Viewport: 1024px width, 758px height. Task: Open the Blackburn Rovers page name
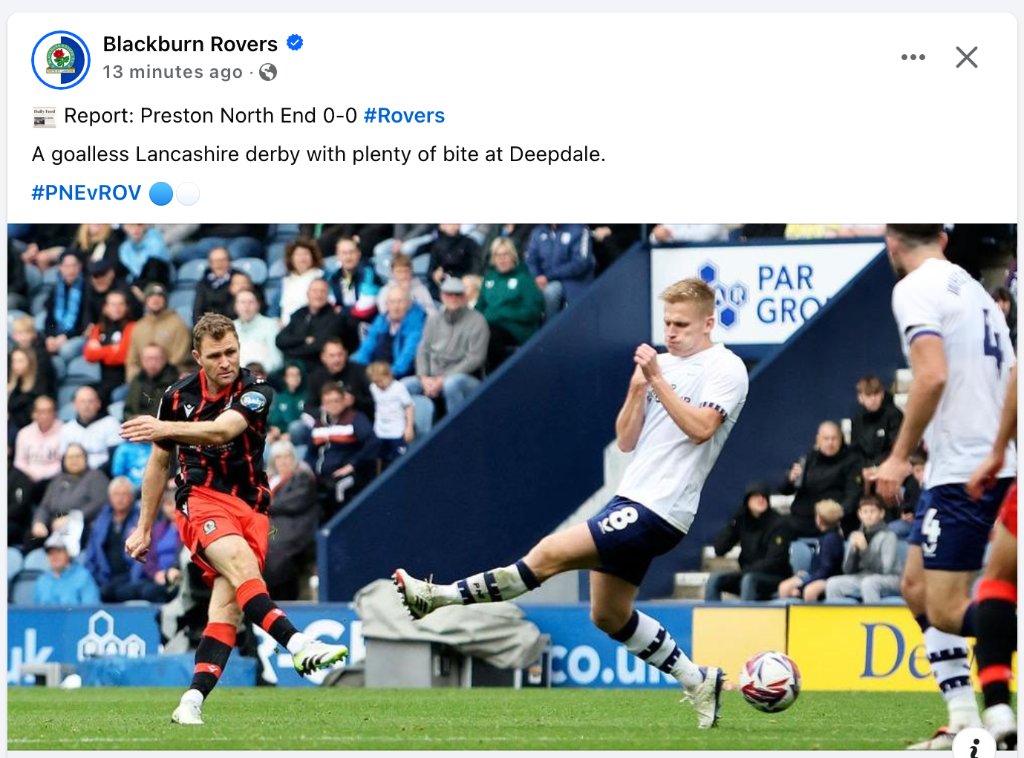point(190,44)
